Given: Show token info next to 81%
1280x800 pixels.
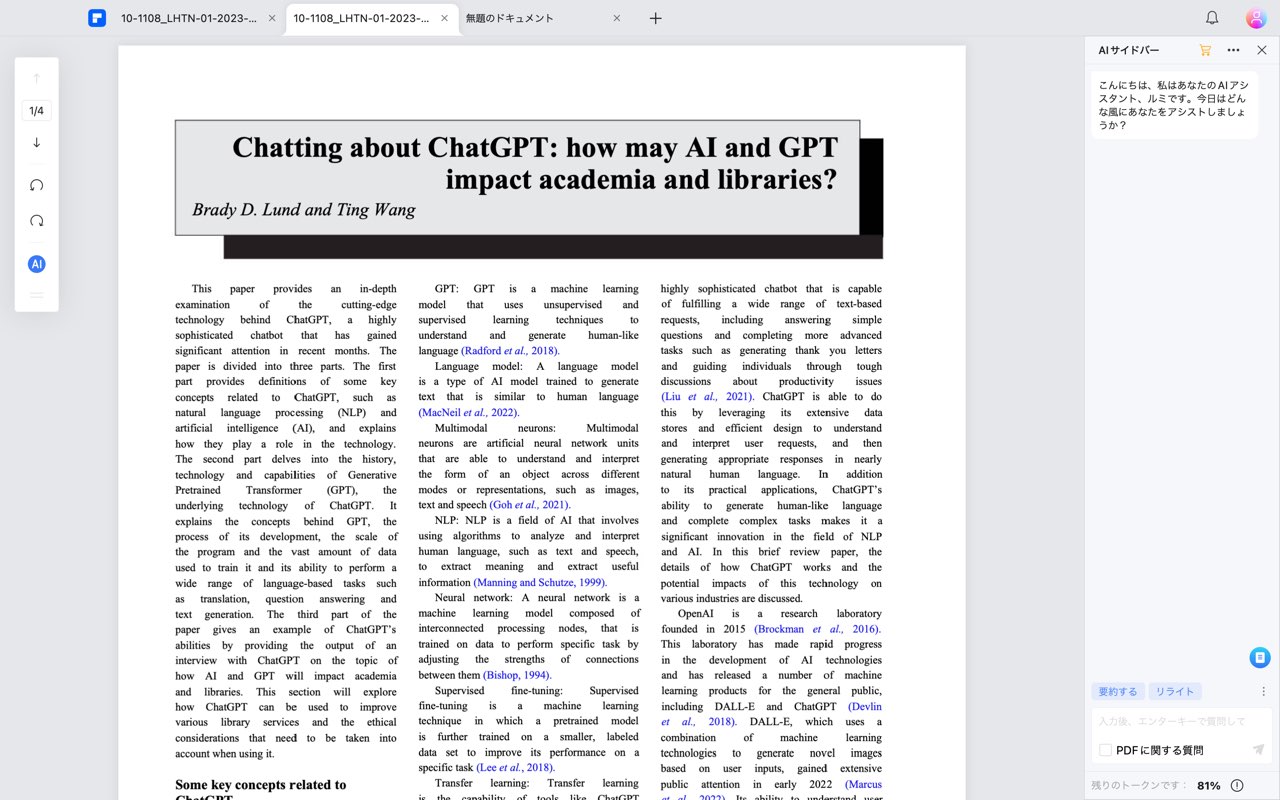Looking at the screenshot, I should point(1237,785).
